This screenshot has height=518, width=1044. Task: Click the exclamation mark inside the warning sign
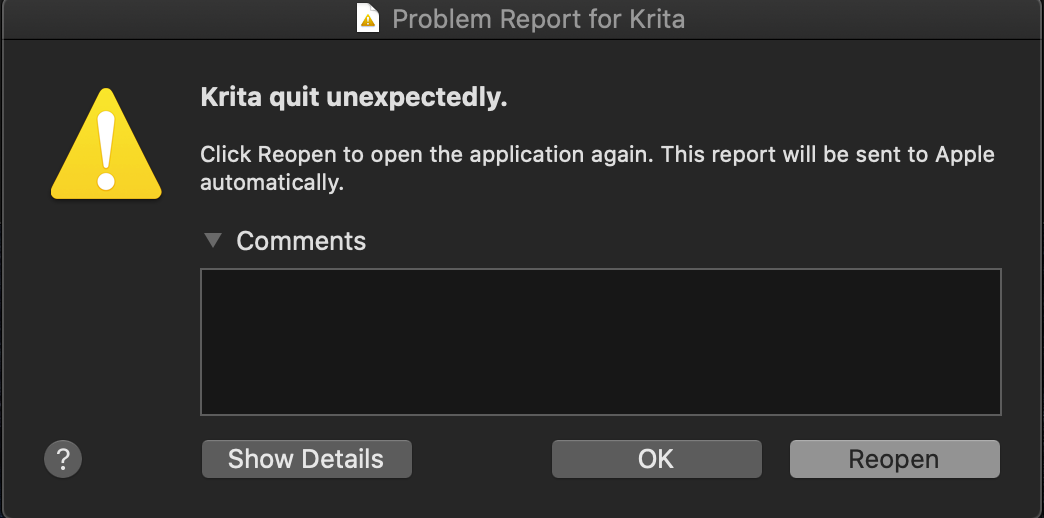(106, 147)
